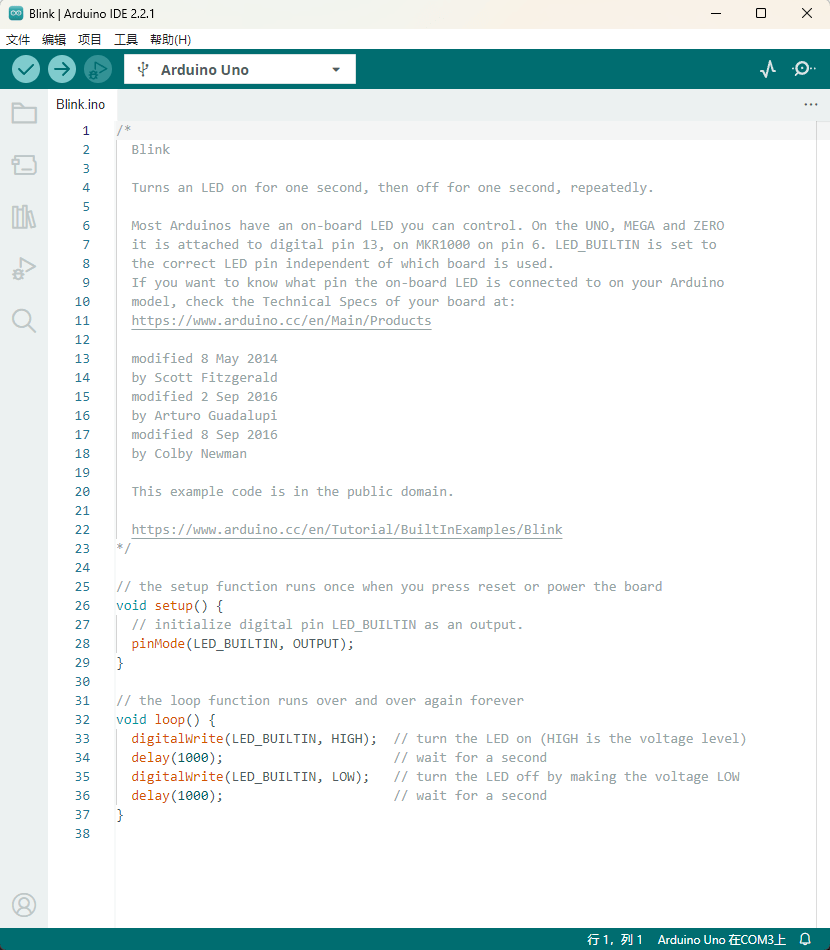The height and width of the screenshot is (950, 830).
Task: Open the Arduino Uno board selector dropdown
Action: [x=240, y=70]
